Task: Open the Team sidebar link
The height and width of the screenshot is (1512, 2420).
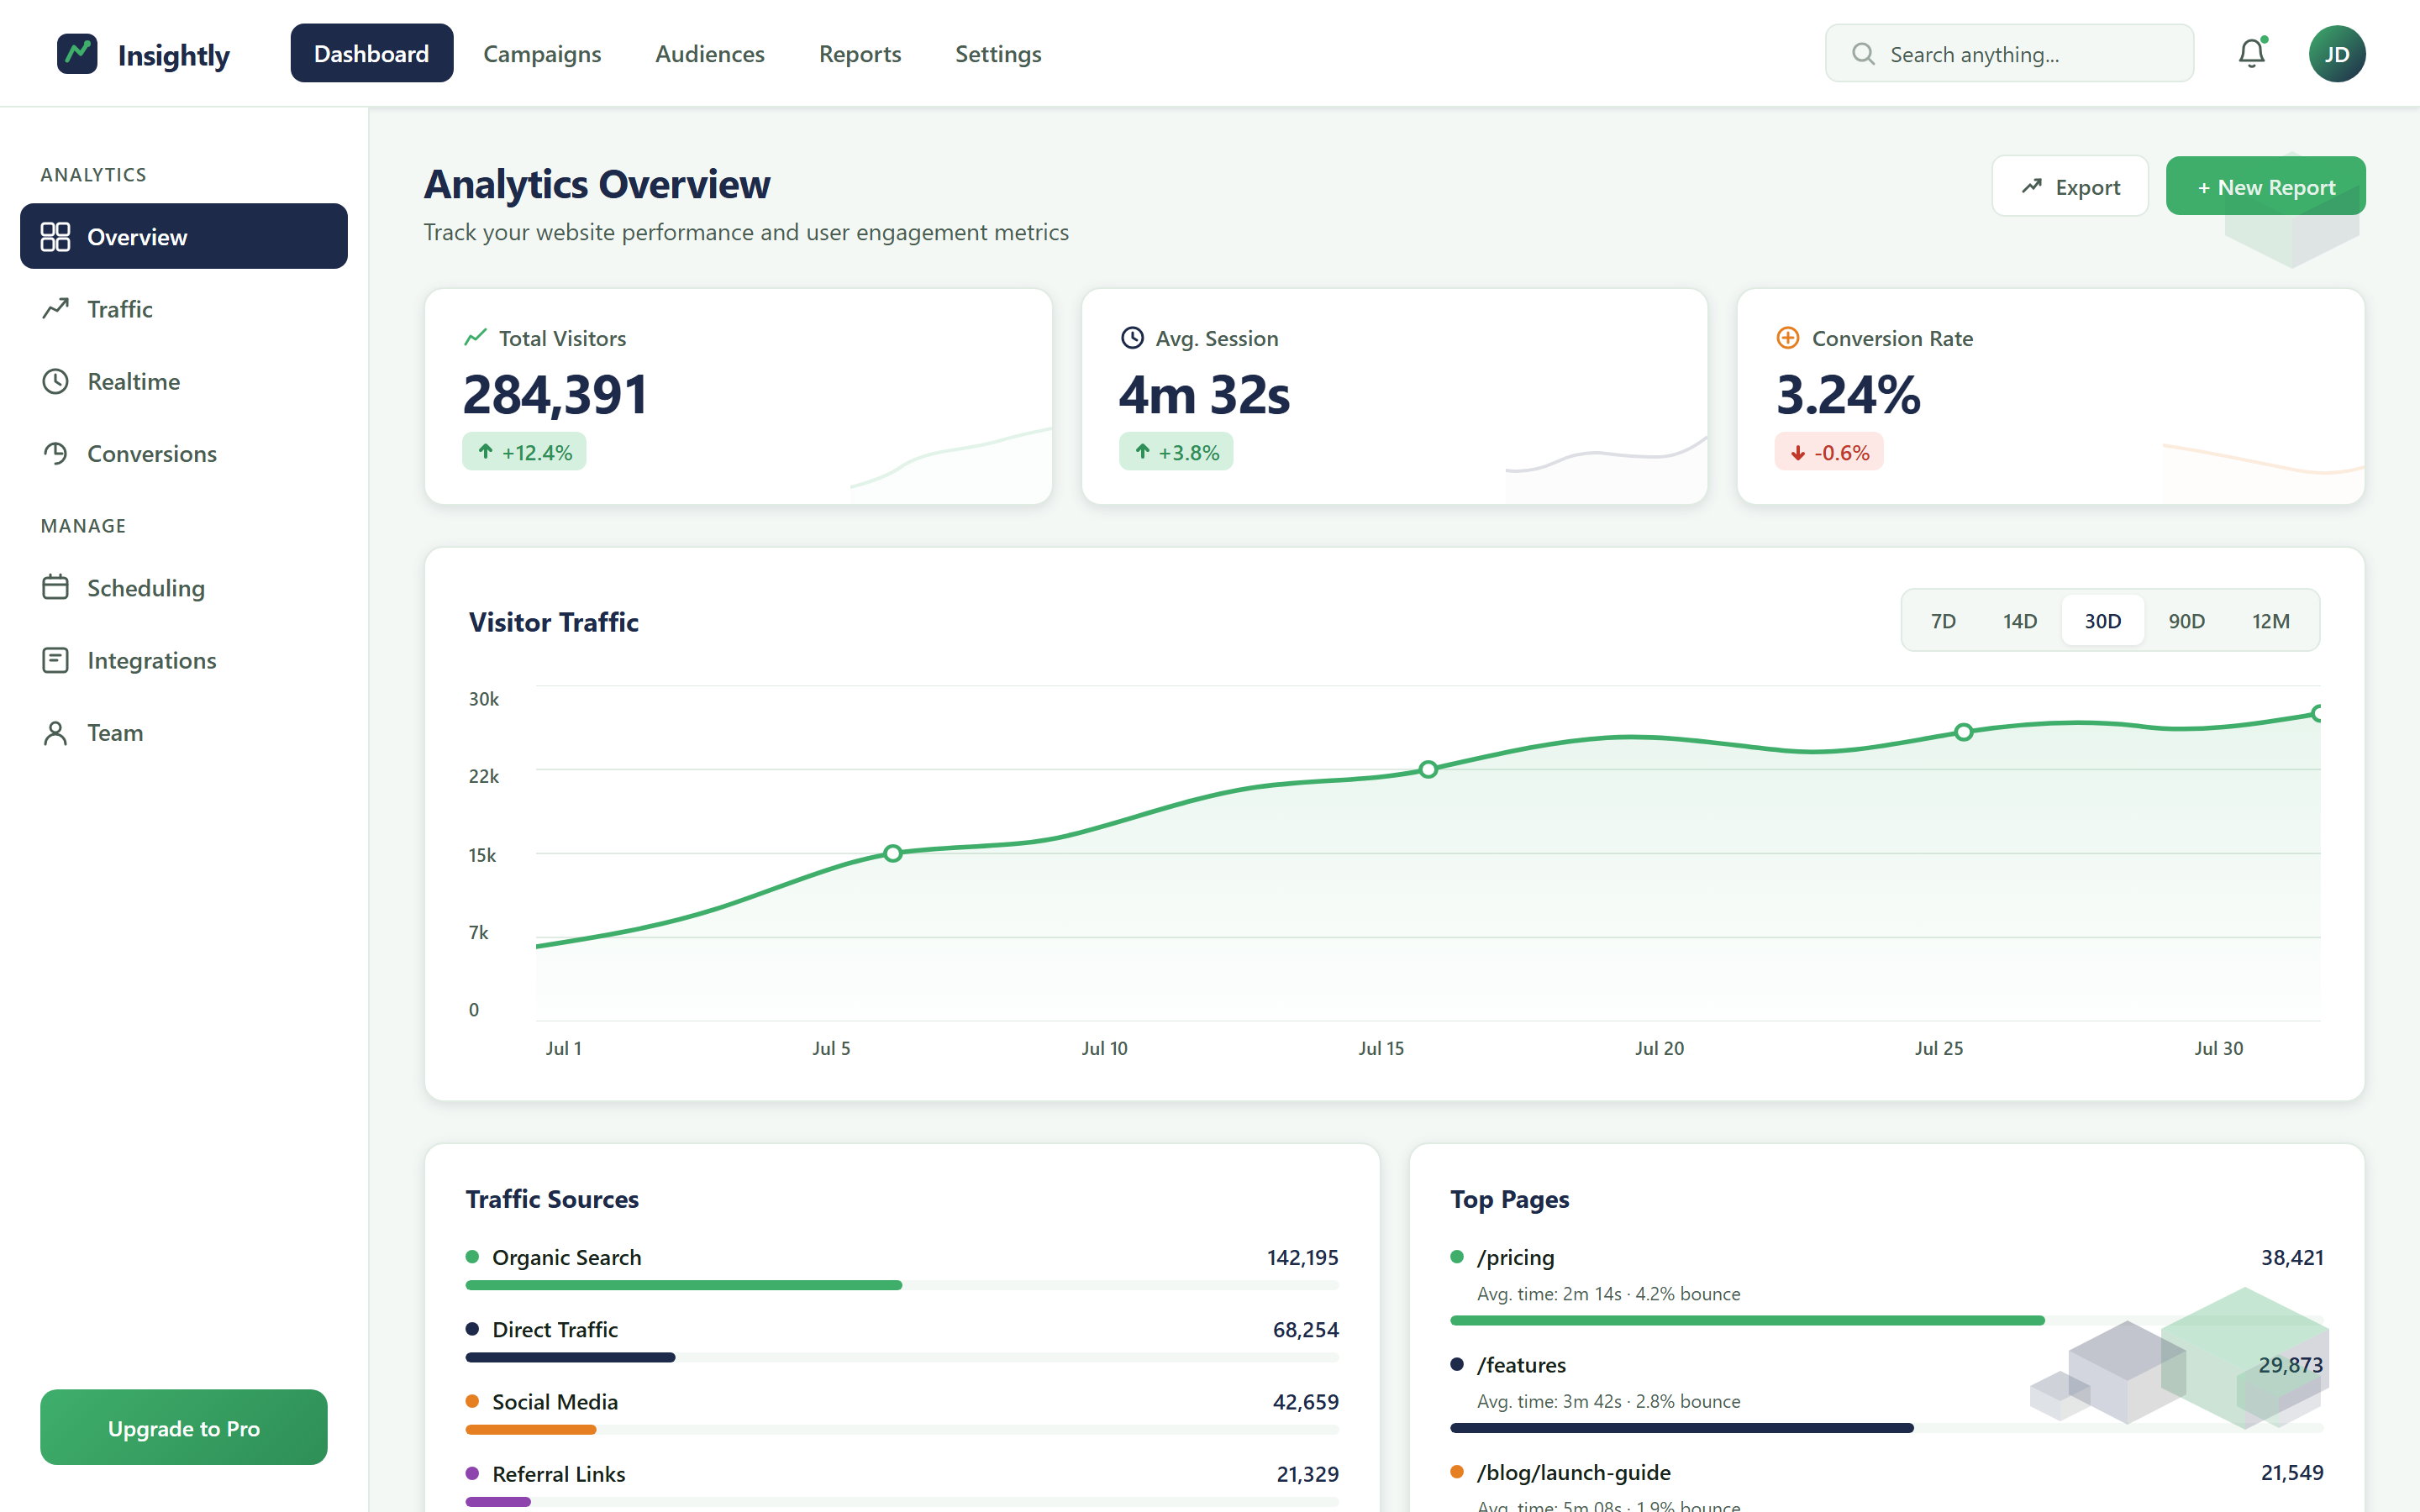Action: pos(184,733)
